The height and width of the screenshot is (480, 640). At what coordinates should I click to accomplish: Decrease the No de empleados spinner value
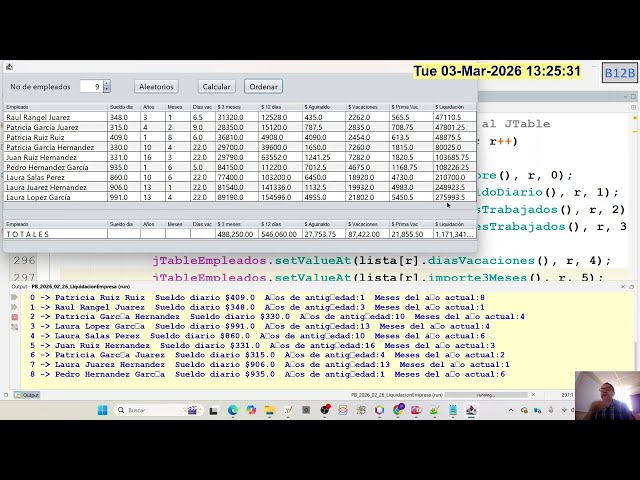[107, 90]
